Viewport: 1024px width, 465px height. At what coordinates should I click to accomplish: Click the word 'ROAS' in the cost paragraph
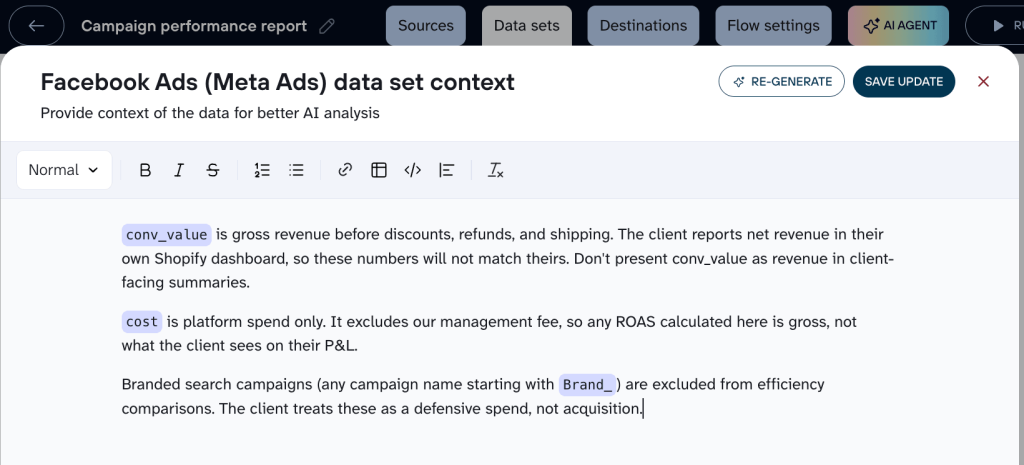pos(633,321)
